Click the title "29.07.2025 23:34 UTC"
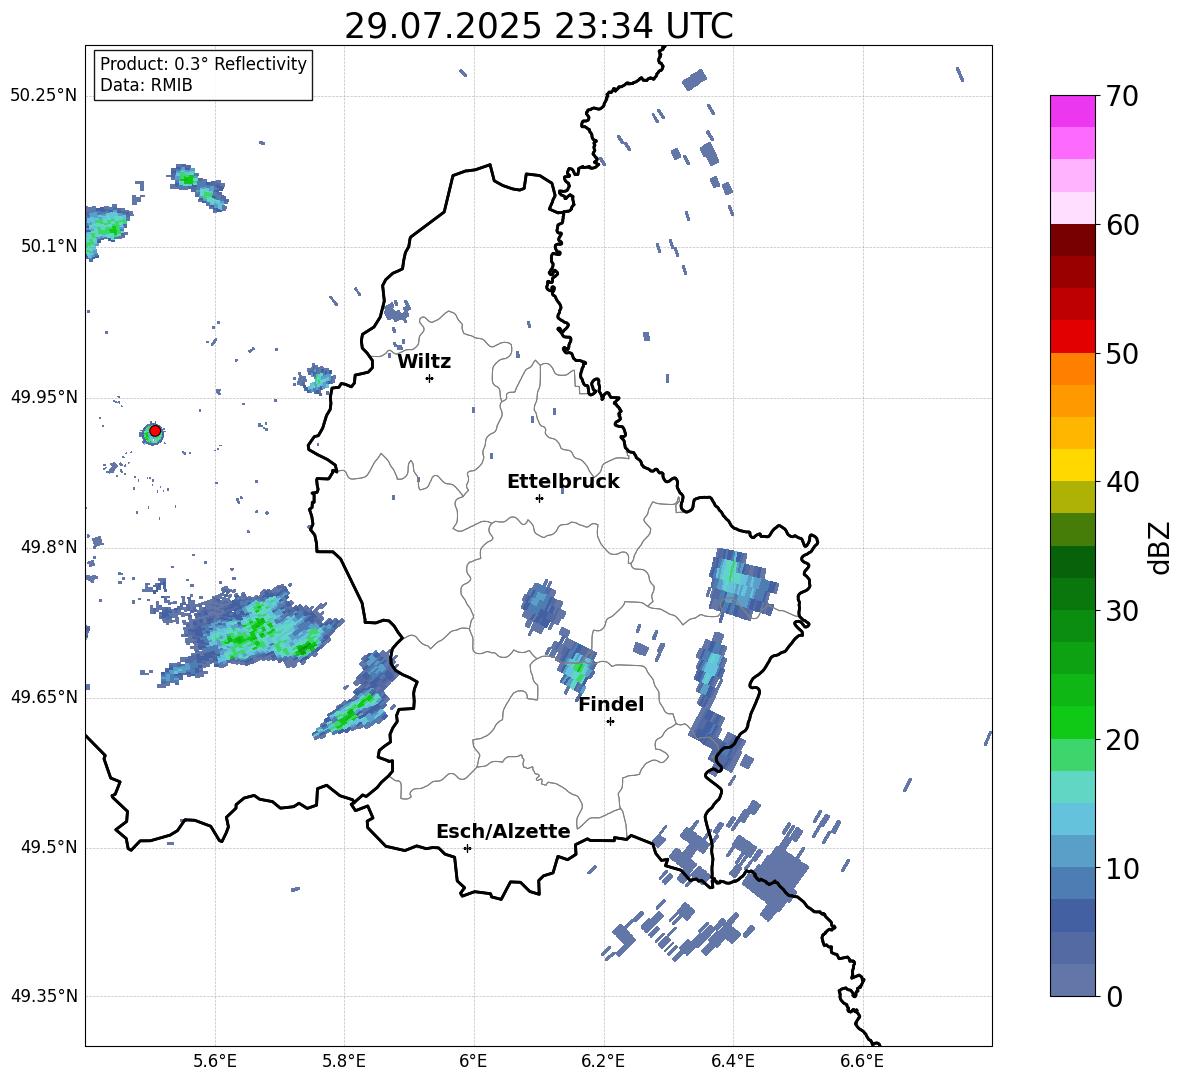 coord(538,26)
